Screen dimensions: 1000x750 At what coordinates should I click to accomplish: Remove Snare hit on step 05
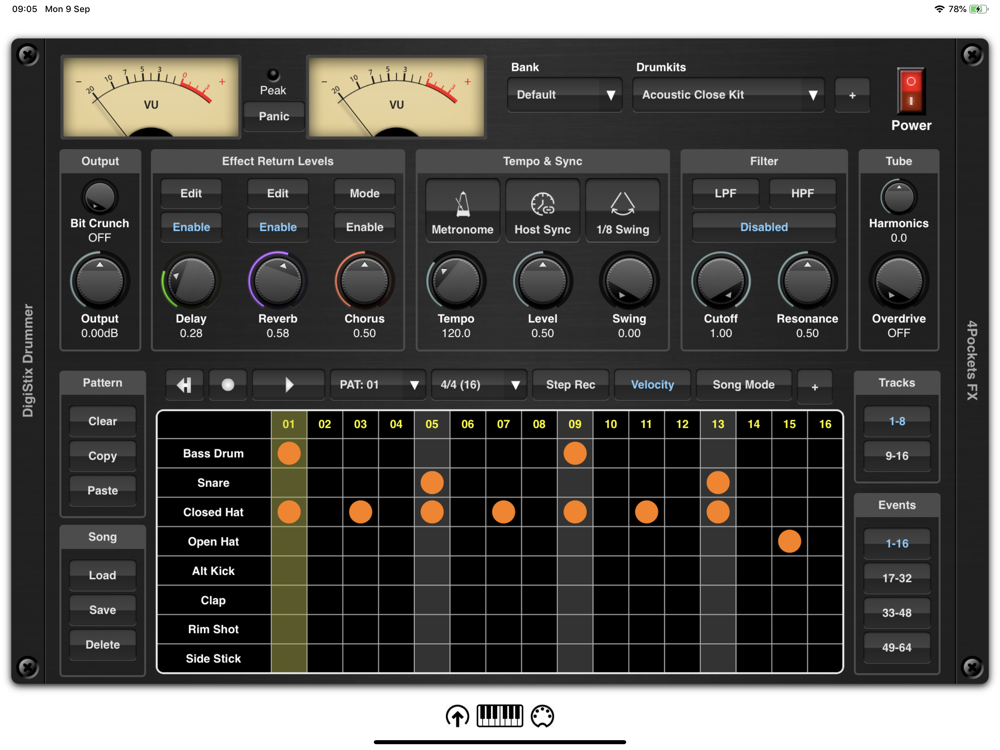pyautogui.click(x=432, y=483)
